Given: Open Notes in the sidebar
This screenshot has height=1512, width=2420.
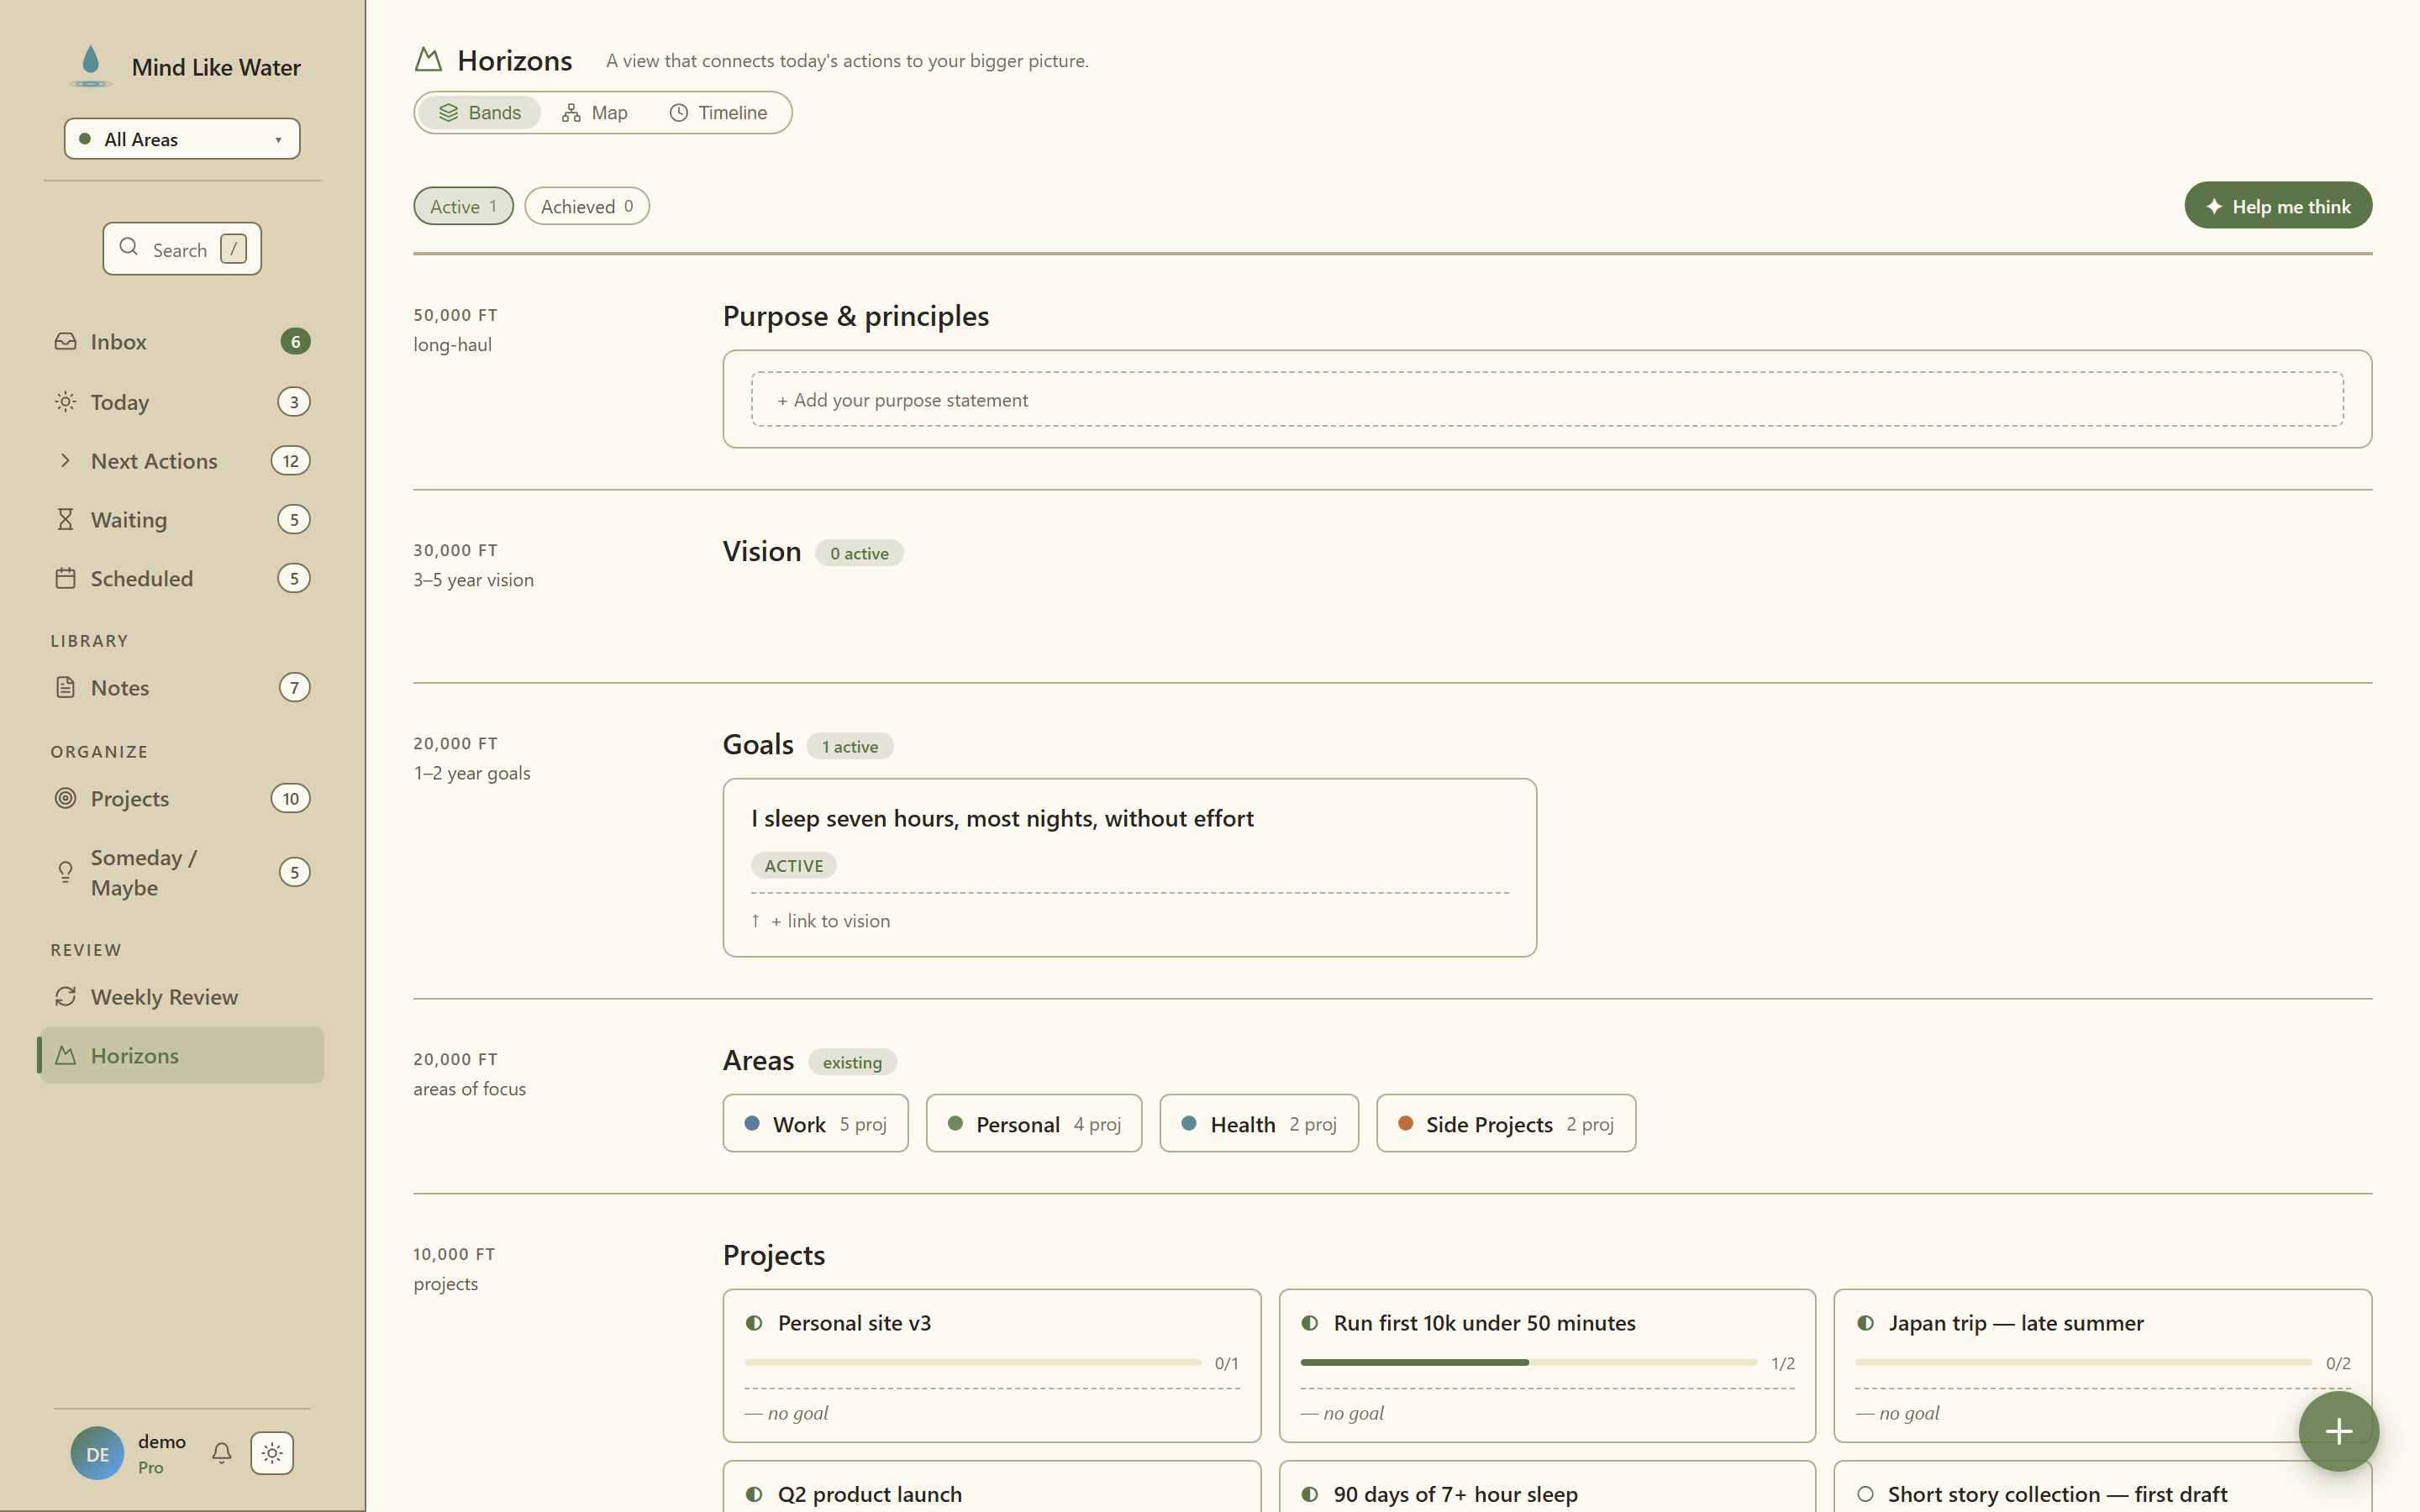Looking at the screenshot, I should point(182,687).
